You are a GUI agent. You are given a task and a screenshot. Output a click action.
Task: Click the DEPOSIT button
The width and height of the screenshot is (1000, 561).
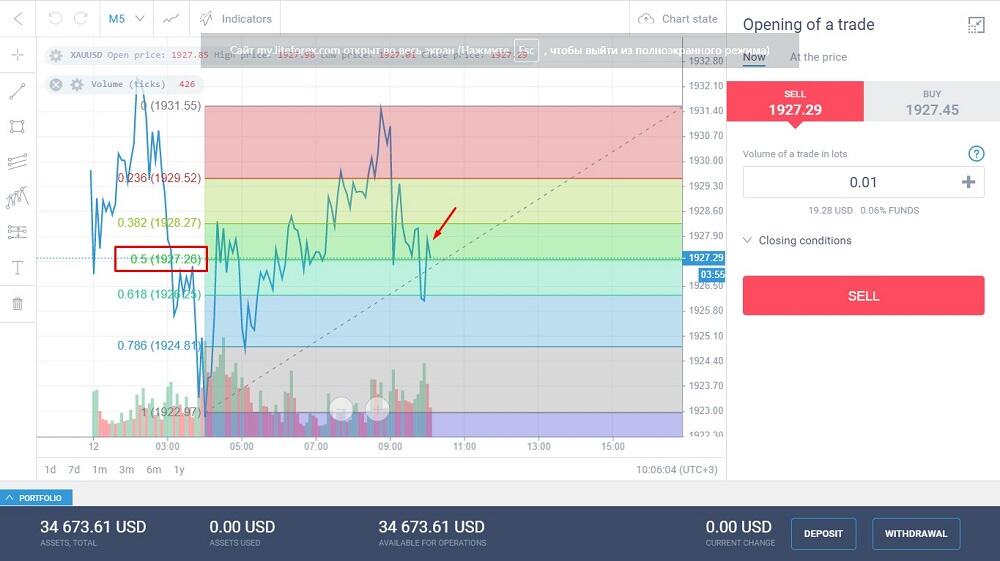(823, 534)
